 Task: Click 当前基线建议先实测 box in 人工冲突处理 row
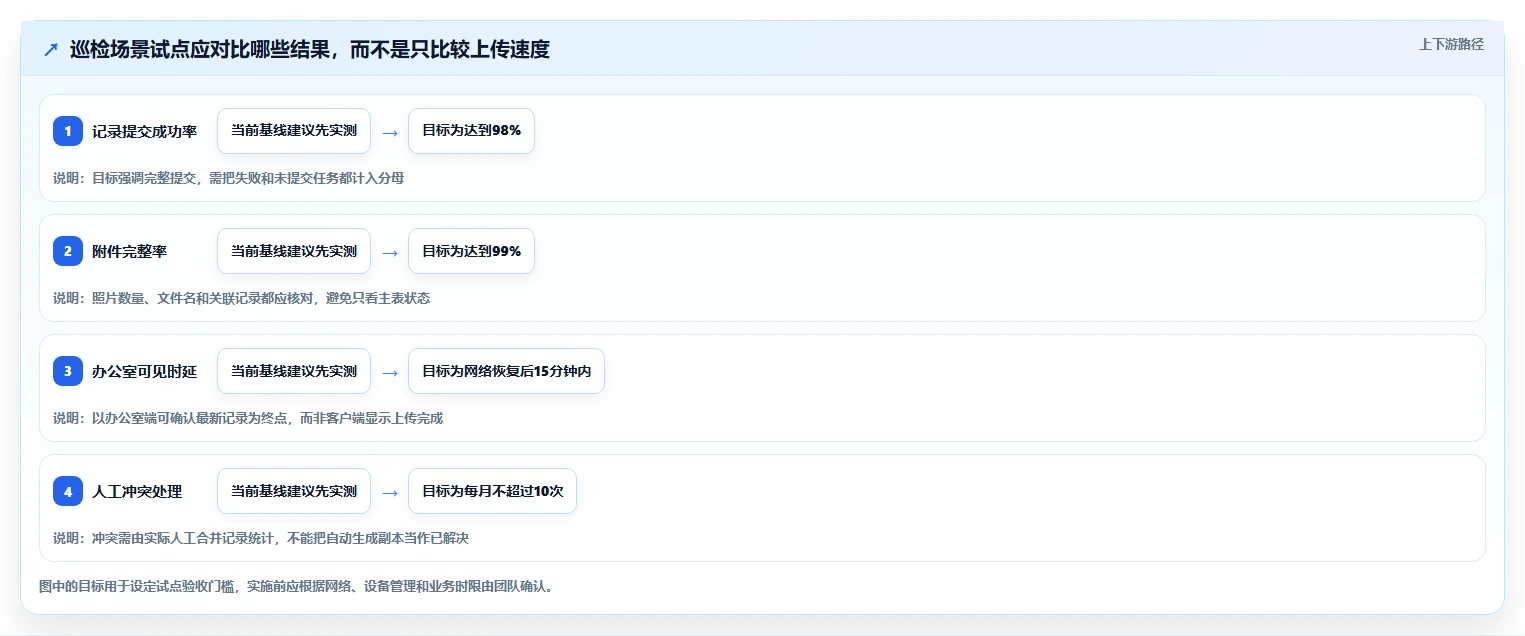tap(294, 491)
